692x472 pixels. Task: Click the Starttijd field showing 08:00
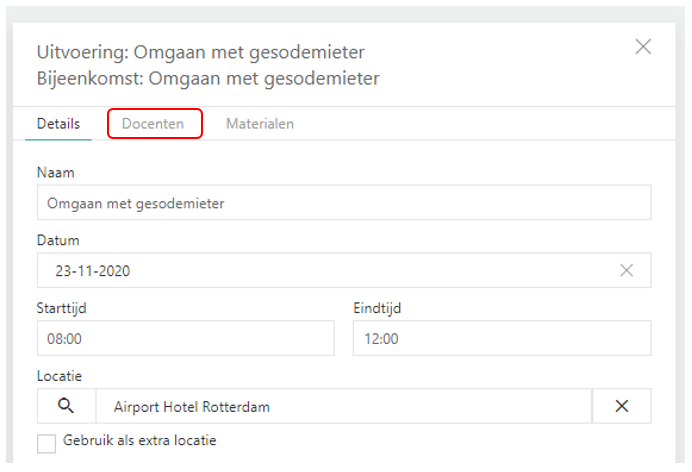tap(188, 338)
